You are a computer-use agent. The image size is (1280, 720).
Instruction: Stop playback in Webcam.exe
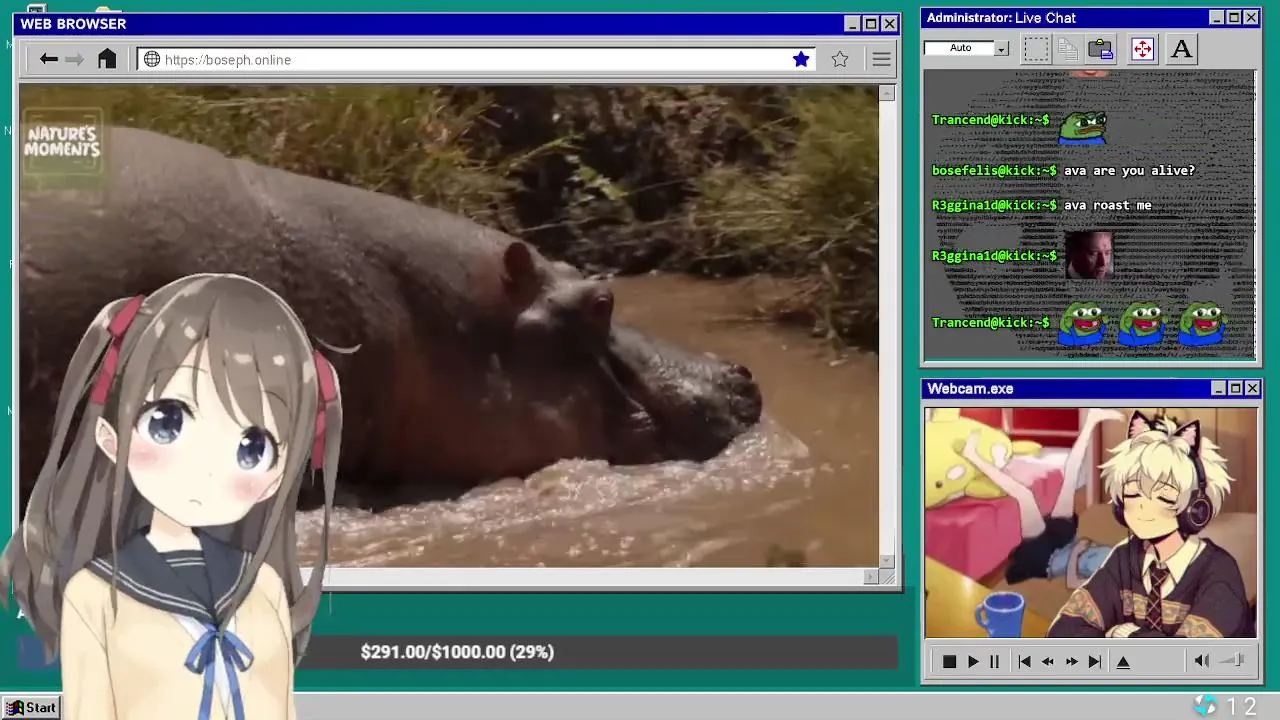click(949, 662)
